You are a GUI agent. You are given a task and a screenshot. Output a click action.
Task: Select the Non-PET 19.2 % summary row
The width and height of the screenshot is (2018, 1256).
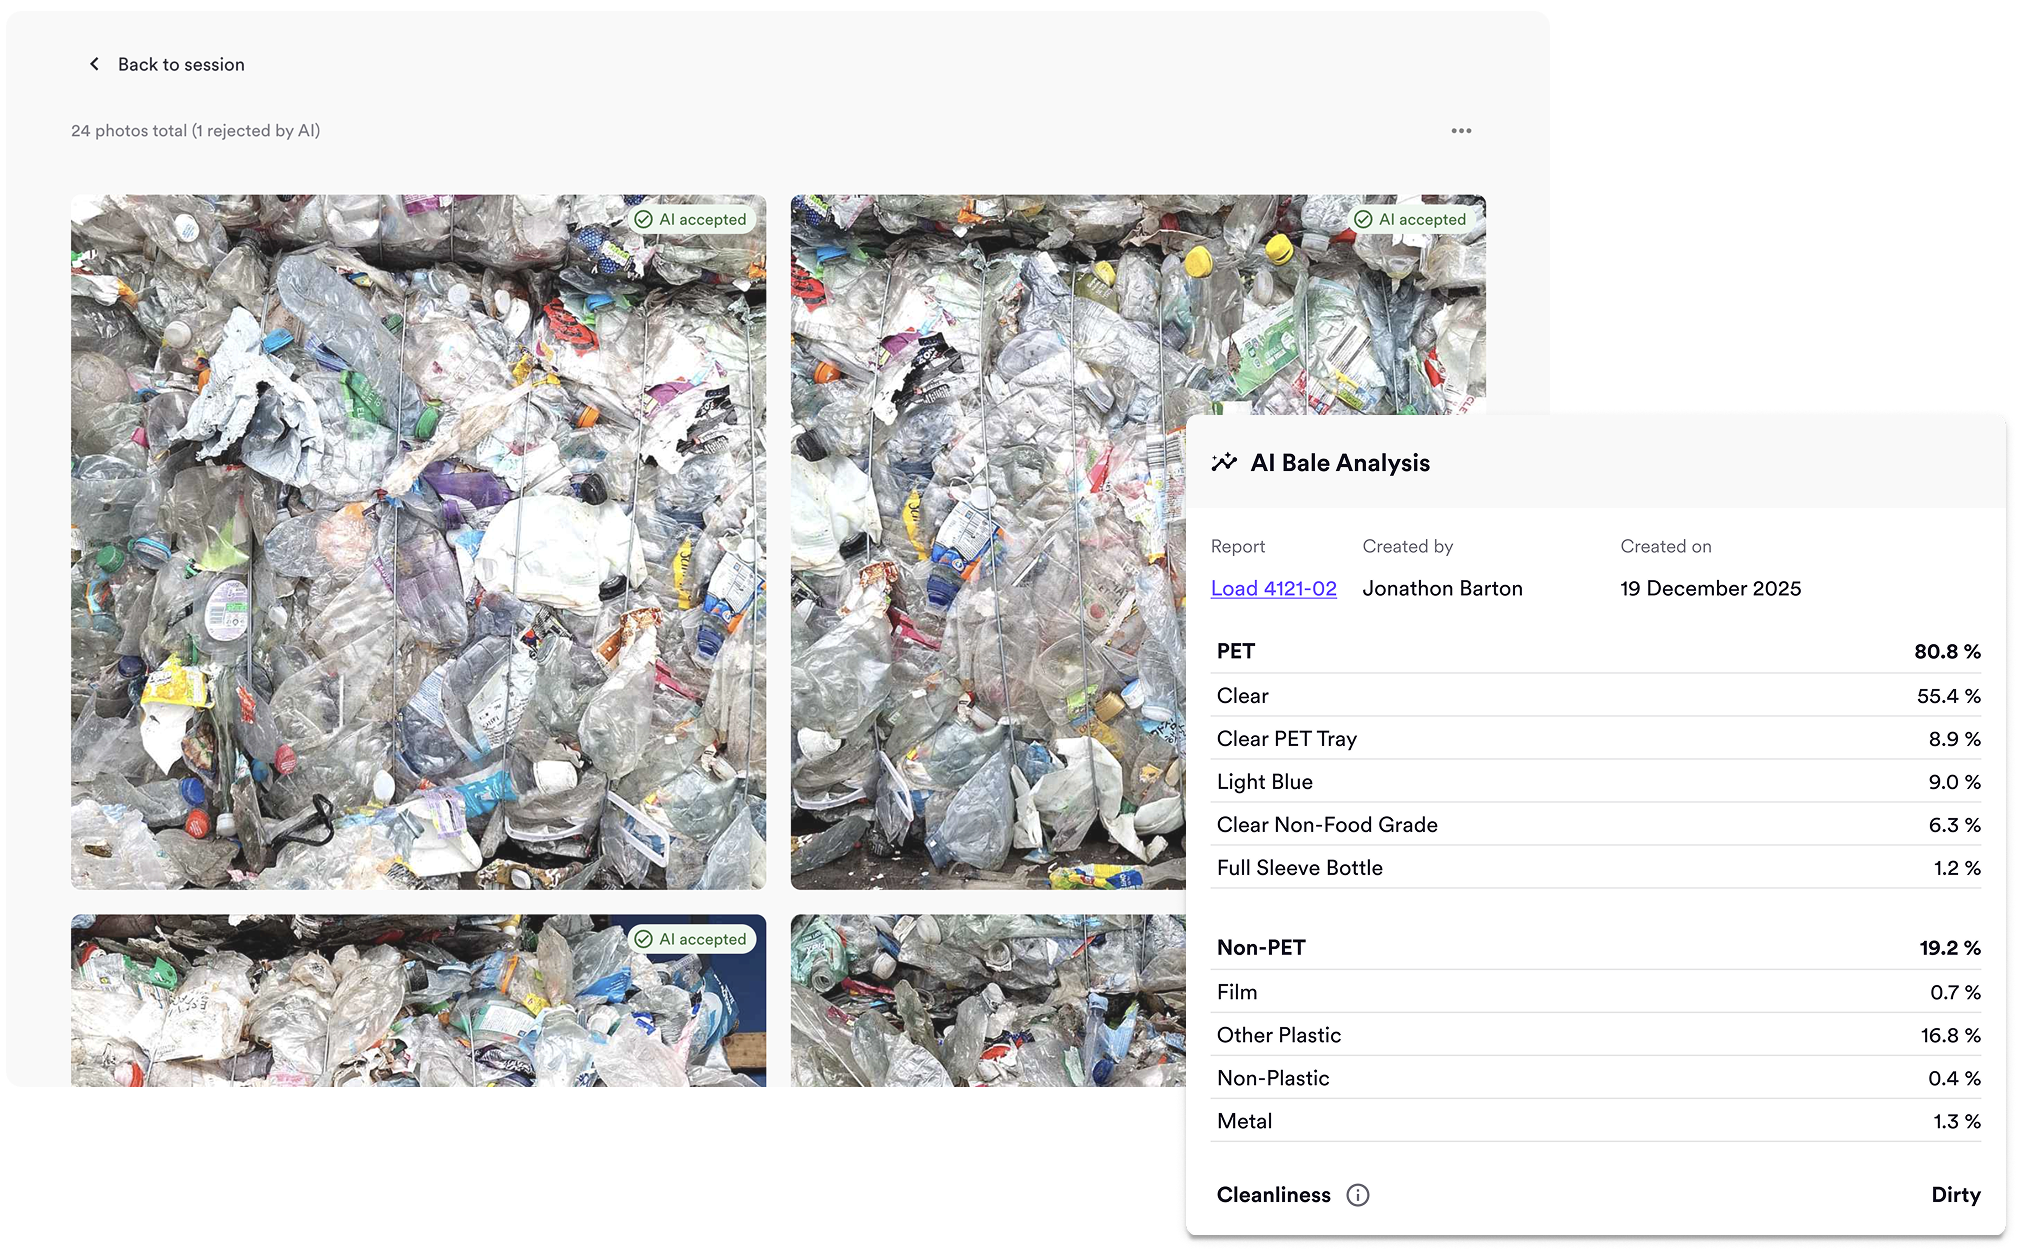click(1596, 947)
